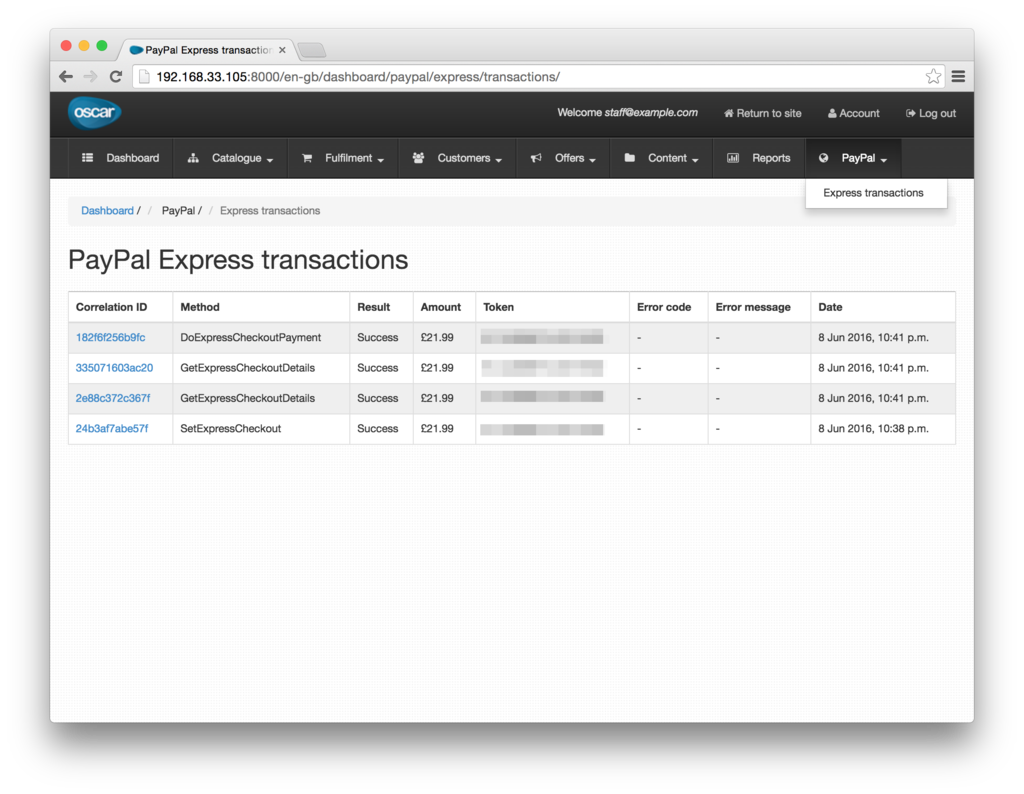Click the PayPal globe icon

coord(824,158)
